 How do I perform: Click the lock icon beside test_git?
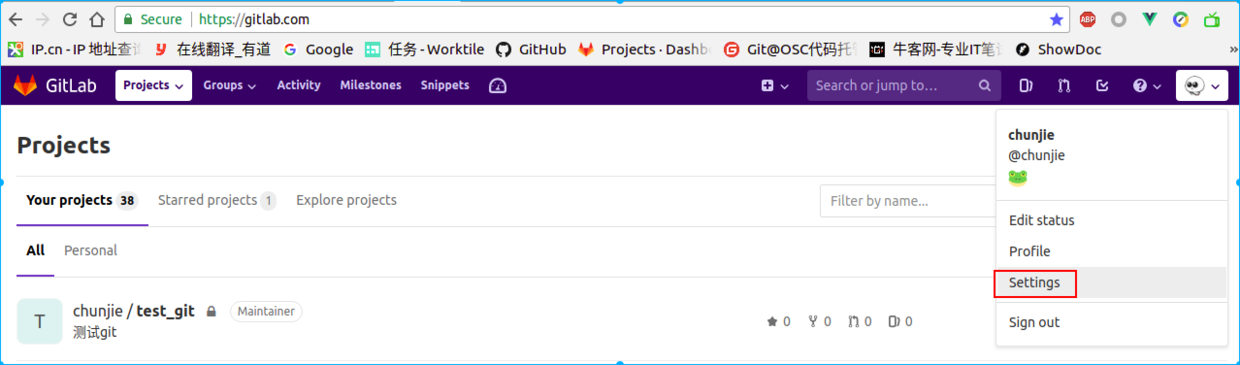211,312
